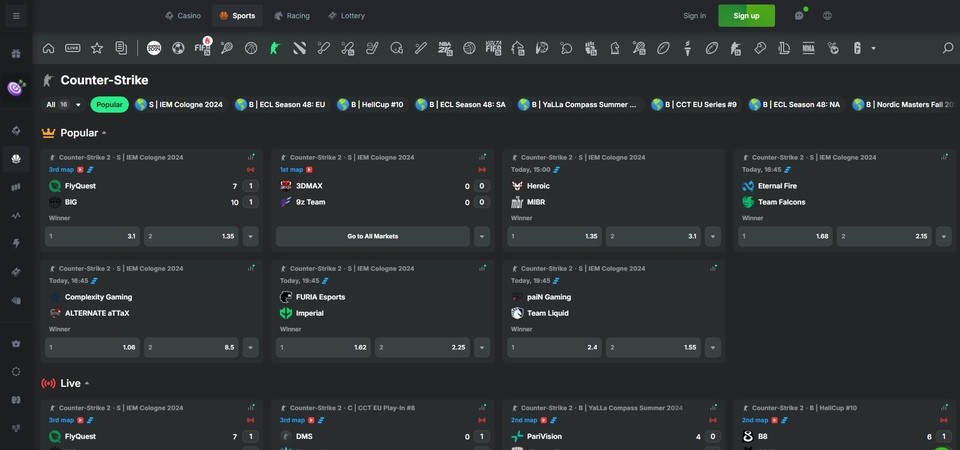
Task: Bet on BIG to win at 1.35
Action: point(192,236)
